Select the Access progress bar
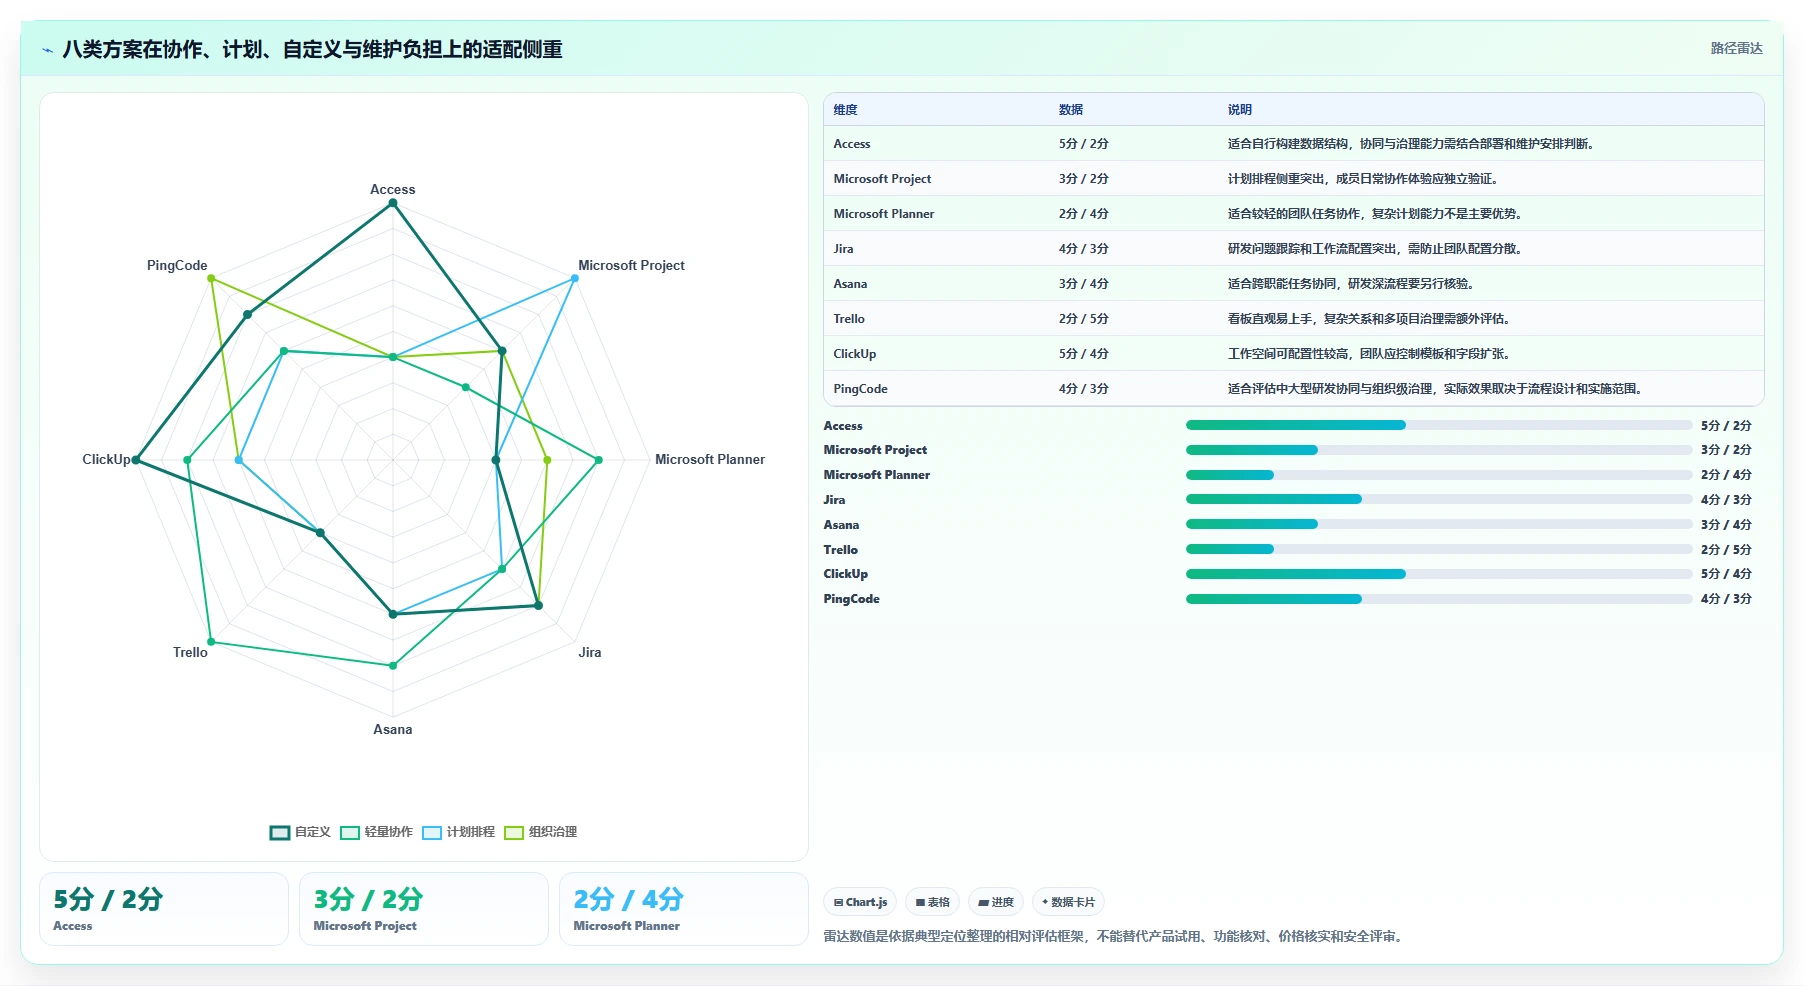Viewport: 1804px width, 986px height. (1438, 425)
